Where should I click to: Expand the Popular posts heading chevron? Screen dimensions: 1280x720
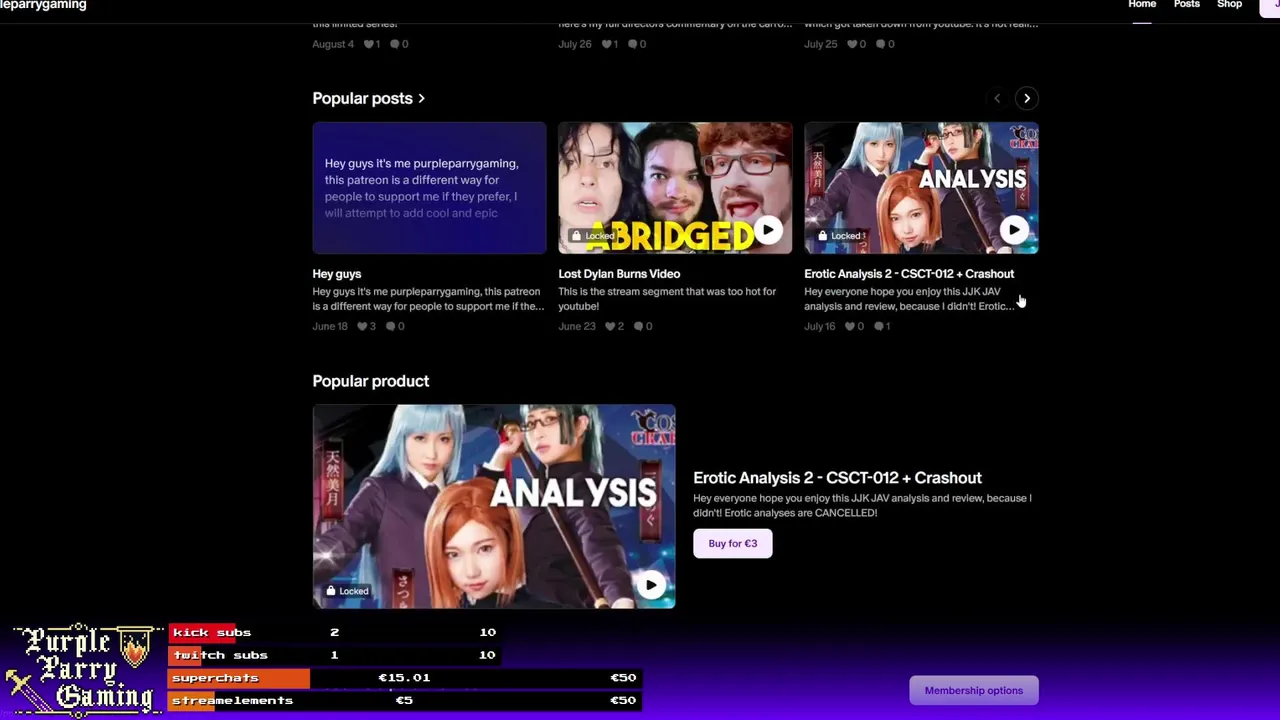421,98
